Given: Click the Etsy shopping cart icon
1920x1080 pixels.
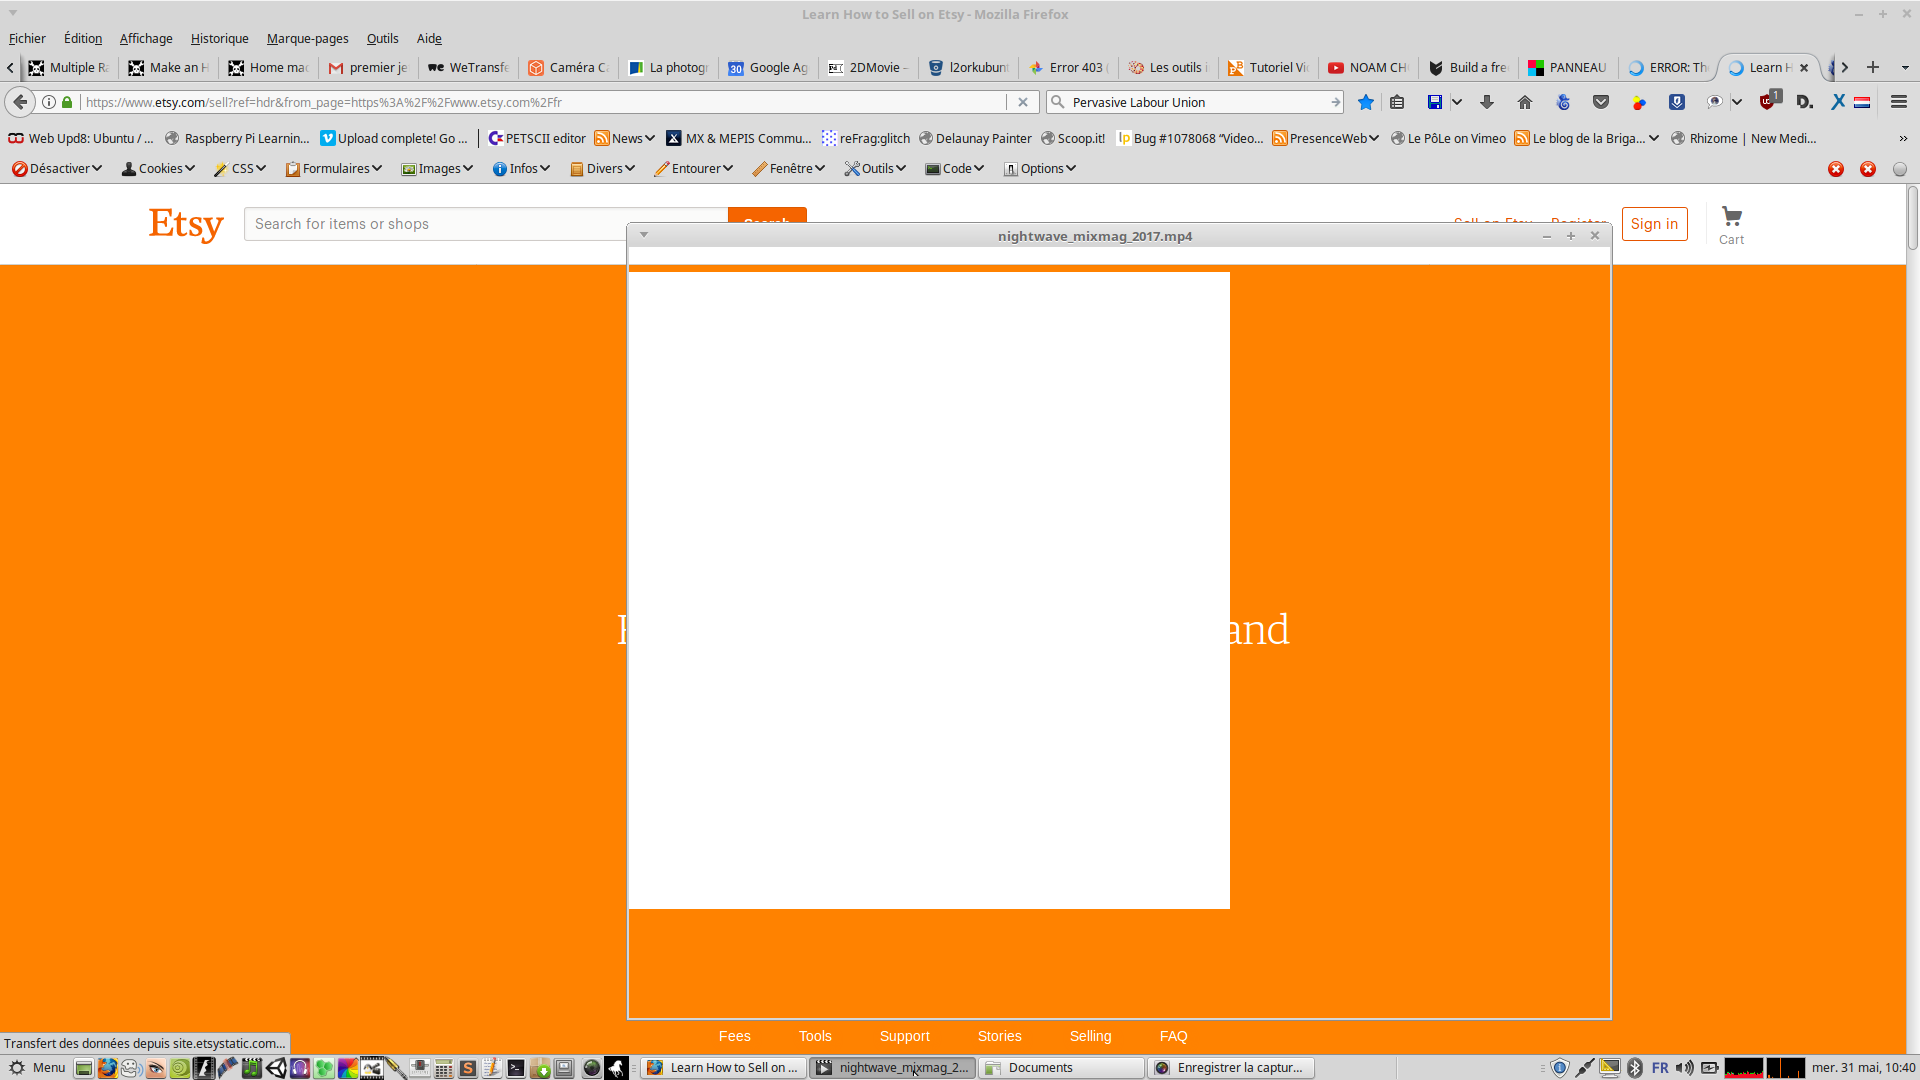Looking at the screenshot, I should (1731, 217).
